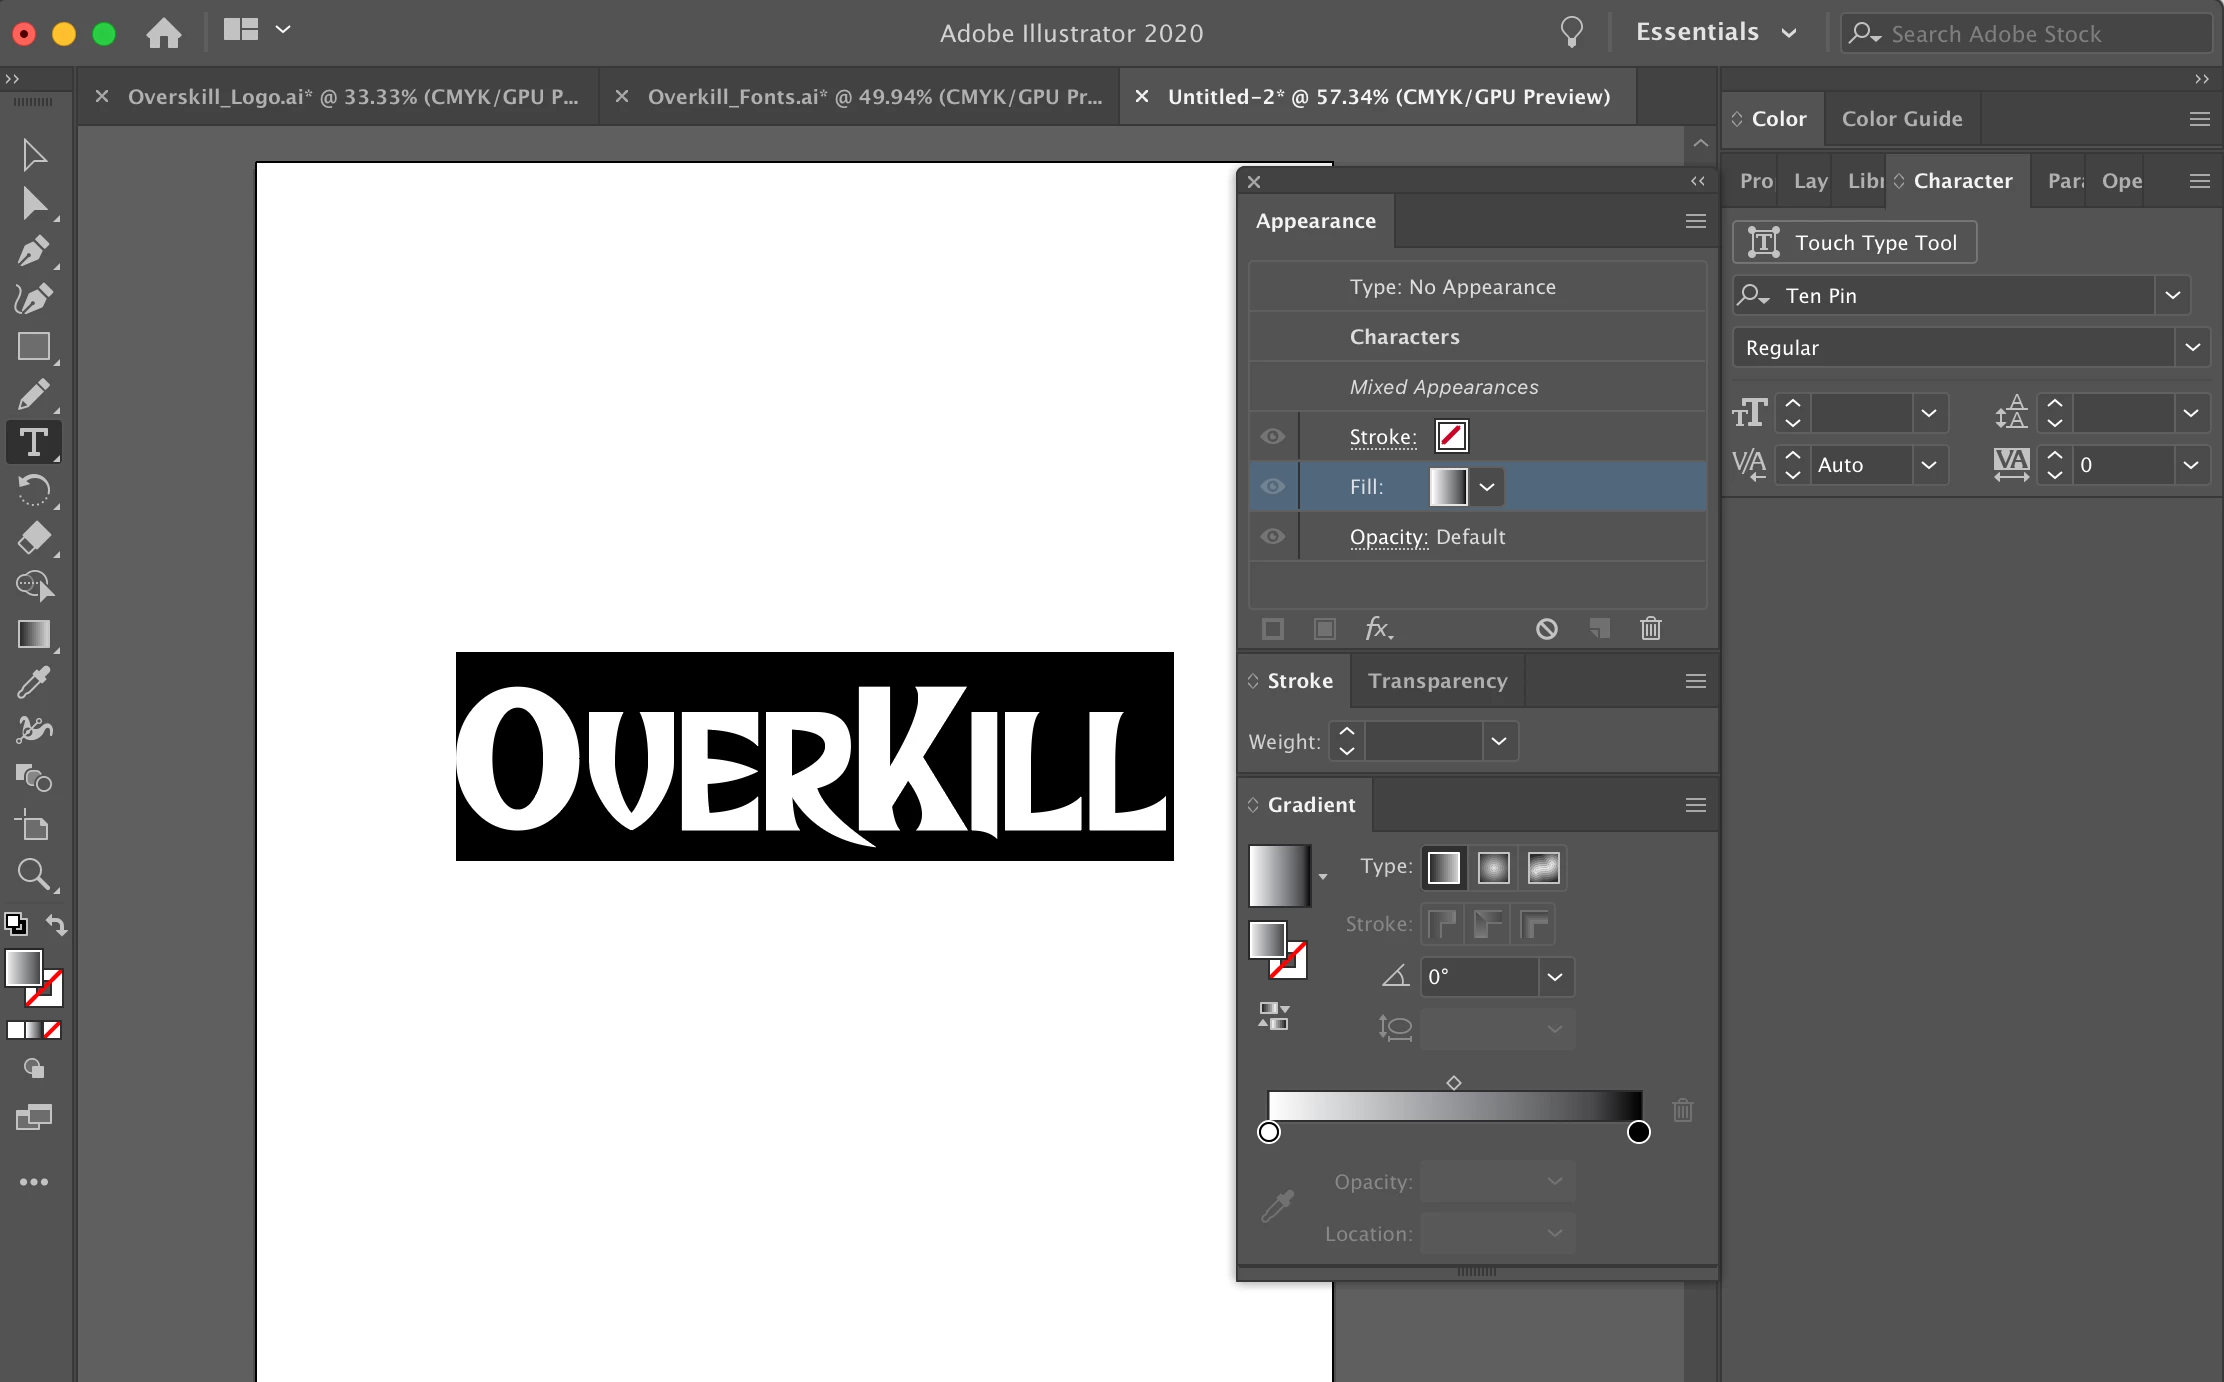This screenshot has width=2224, height=1382.
Task: Expand the Ten Pin font family dropdown
Action: [x=2172, y=296]
